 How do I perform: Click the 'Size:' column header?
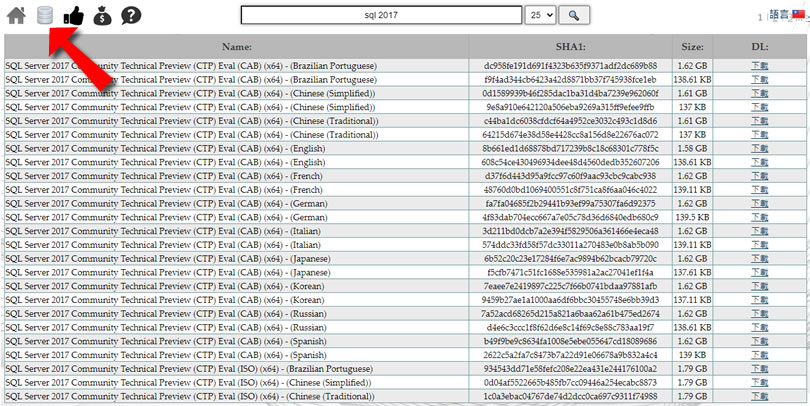click(x=692, y=47)
